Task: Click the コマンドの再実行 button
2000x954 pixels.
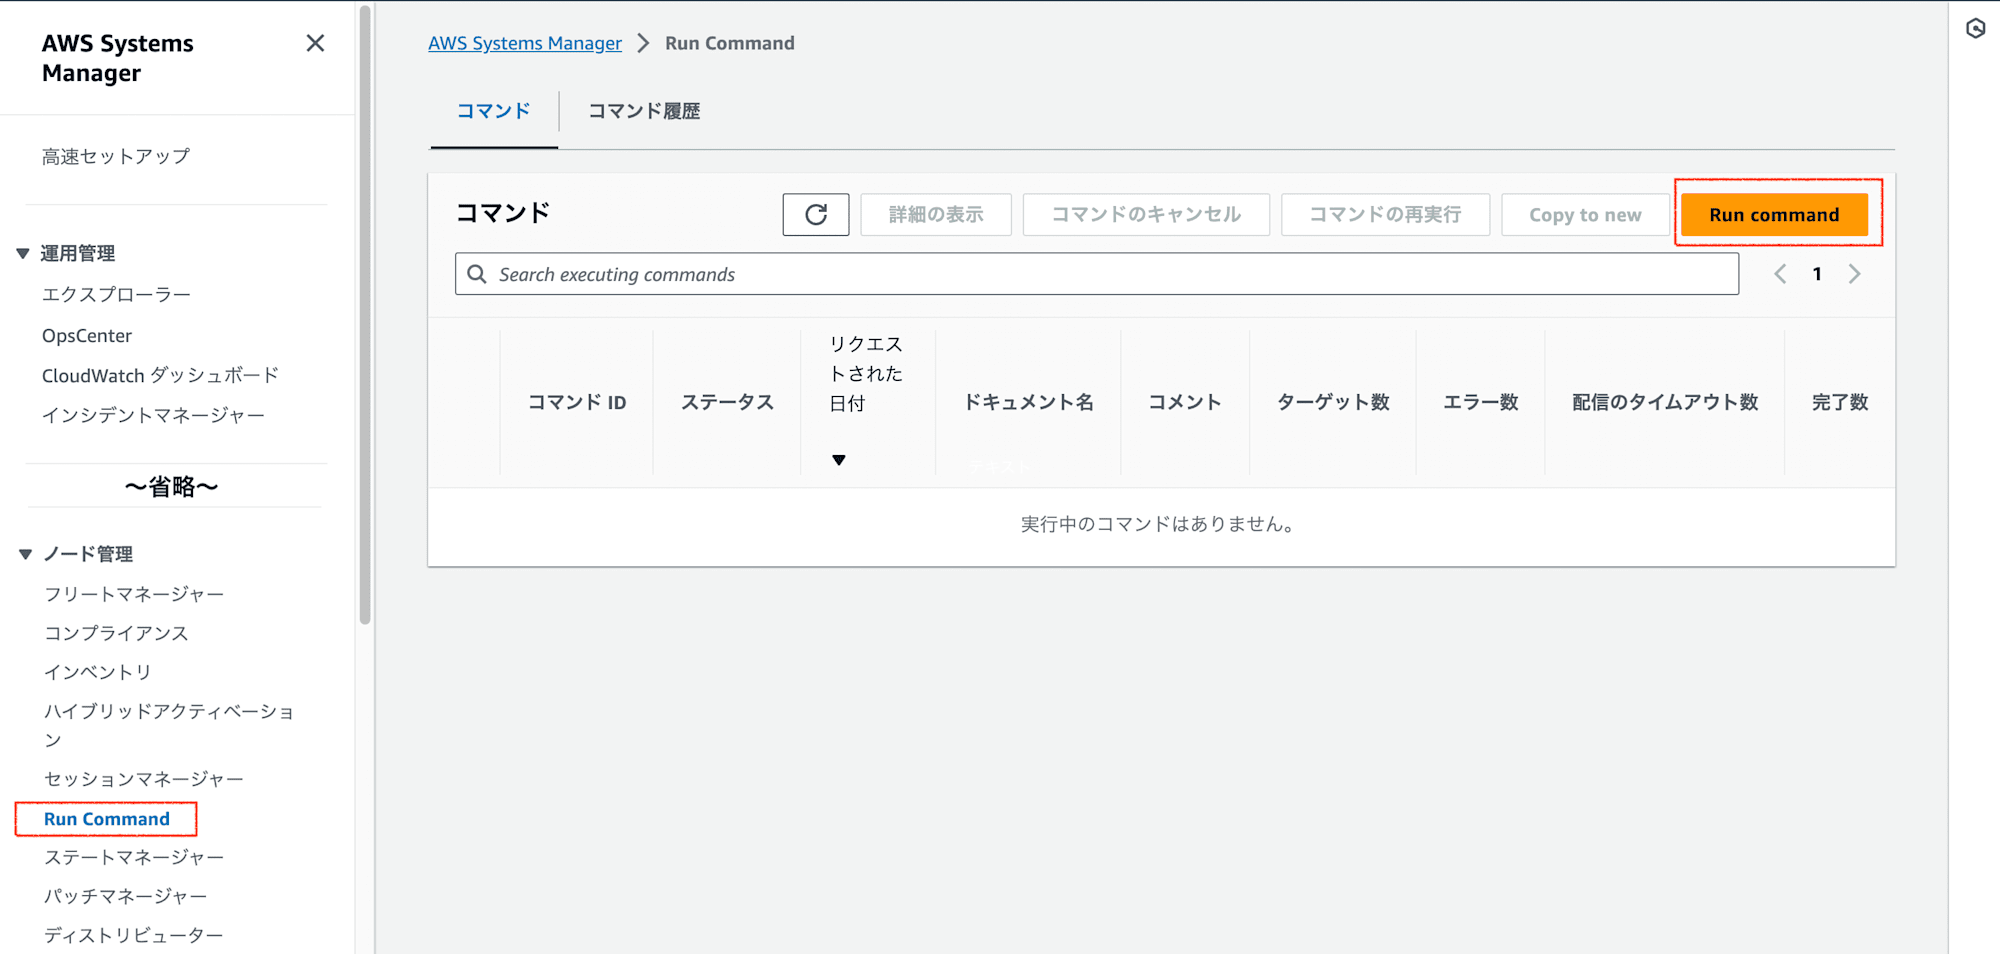Action: [1385, 214]
